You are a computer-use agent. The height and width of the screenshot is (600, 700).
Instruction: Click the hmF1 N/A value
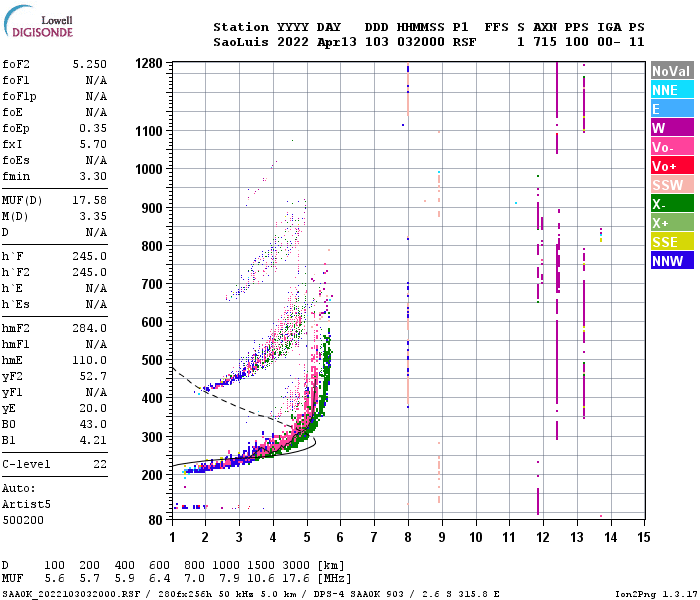click(x=96, y=345)
